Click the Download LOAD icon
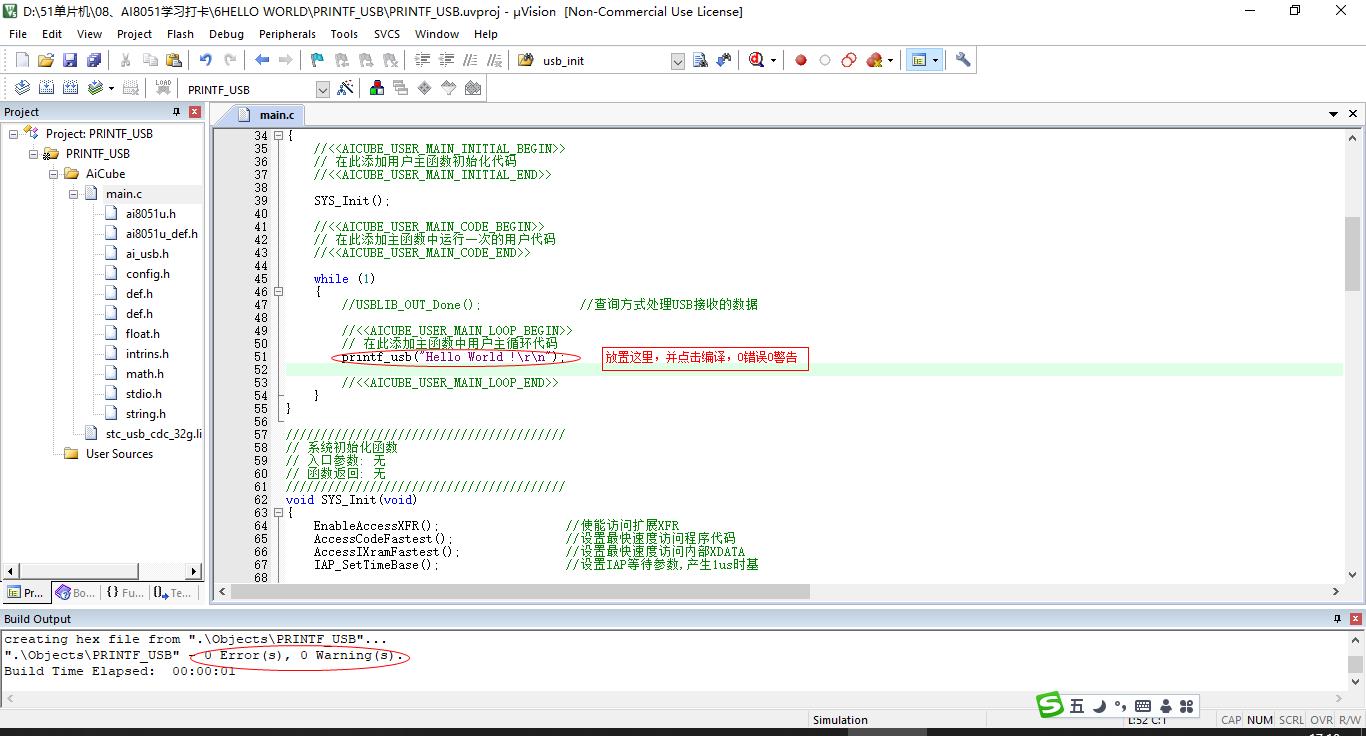 click(x=163, y=88)
